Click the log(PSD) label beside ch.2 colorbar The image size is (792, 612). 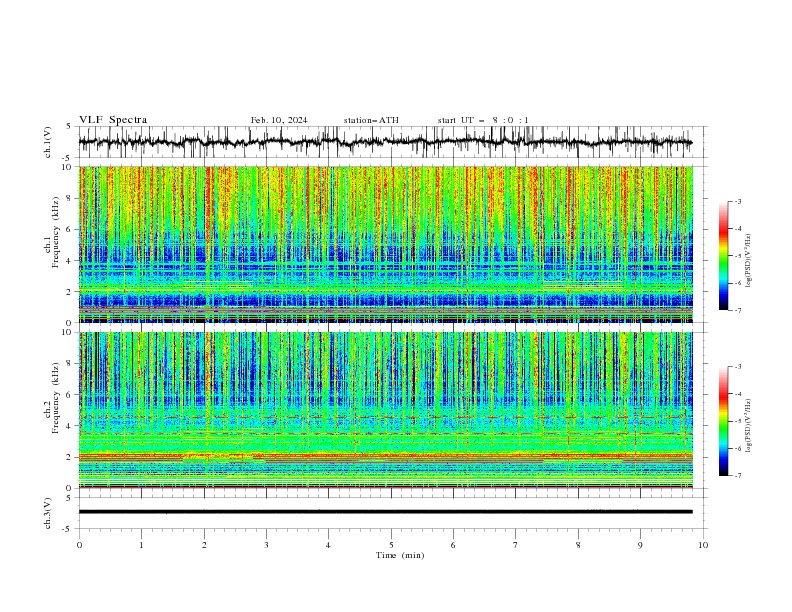click(749, 425)
